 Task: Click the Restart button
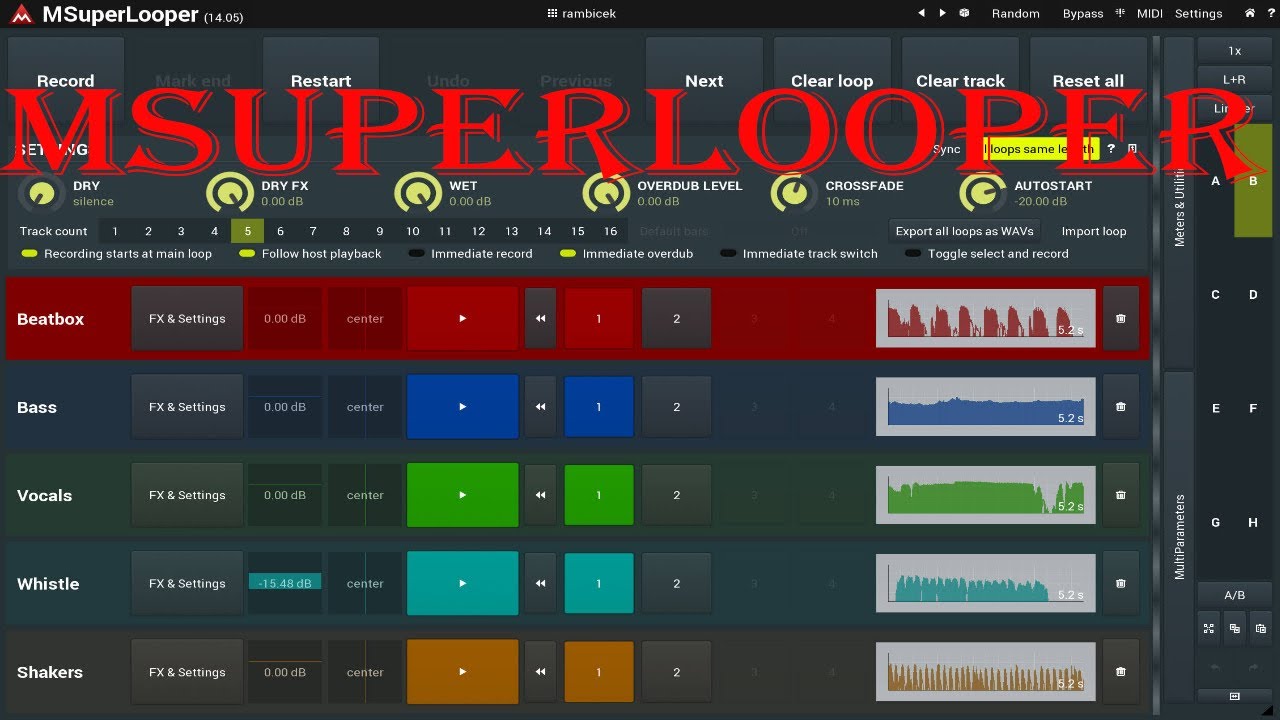tap(321, 81)
